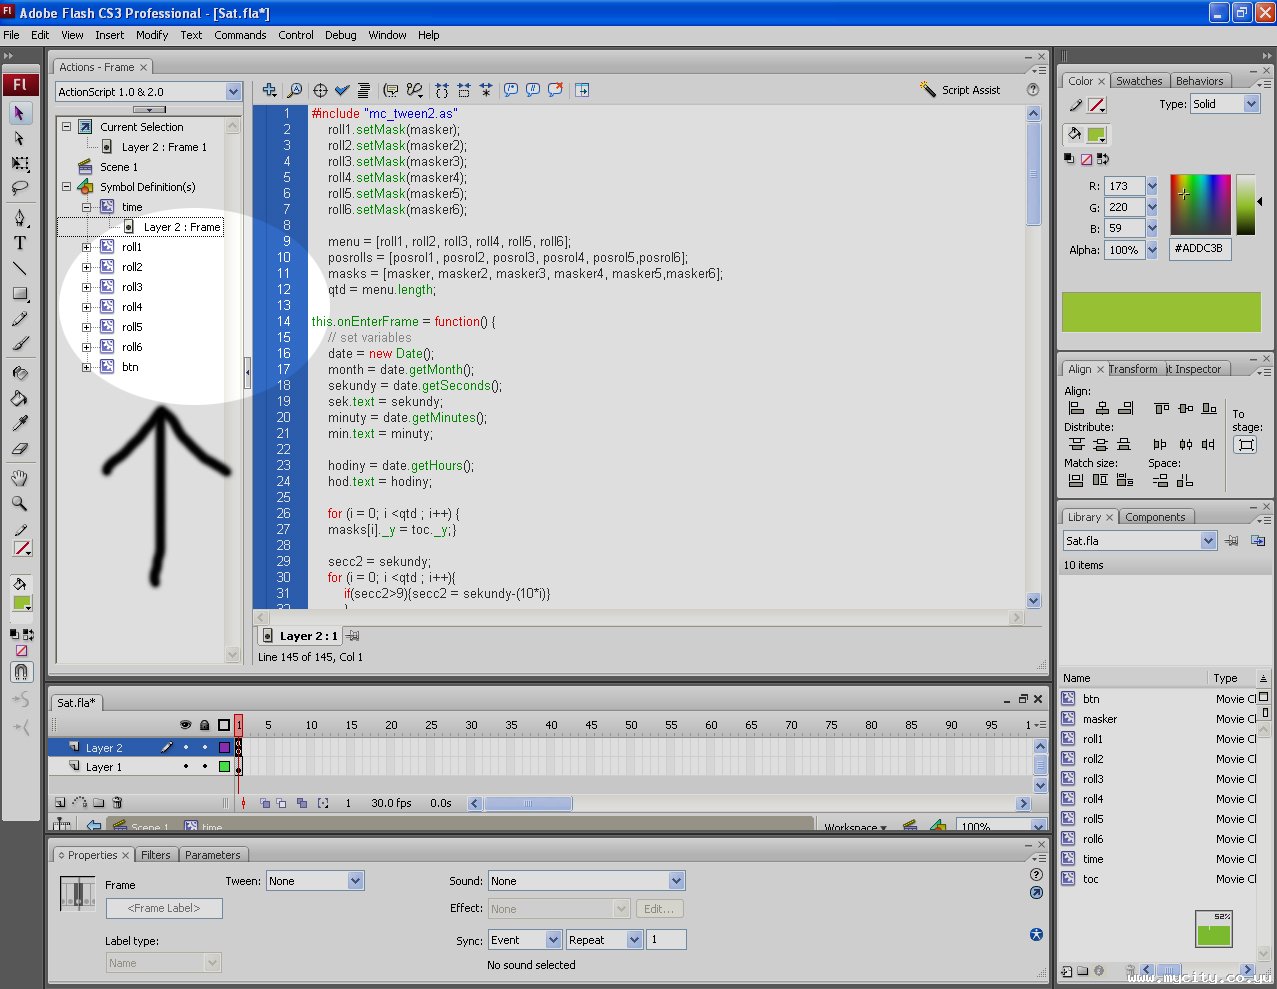This screenshot has width=1277, height=989.
Task: Toggle lock dot for Layer 2
Action: pos(205,748)
